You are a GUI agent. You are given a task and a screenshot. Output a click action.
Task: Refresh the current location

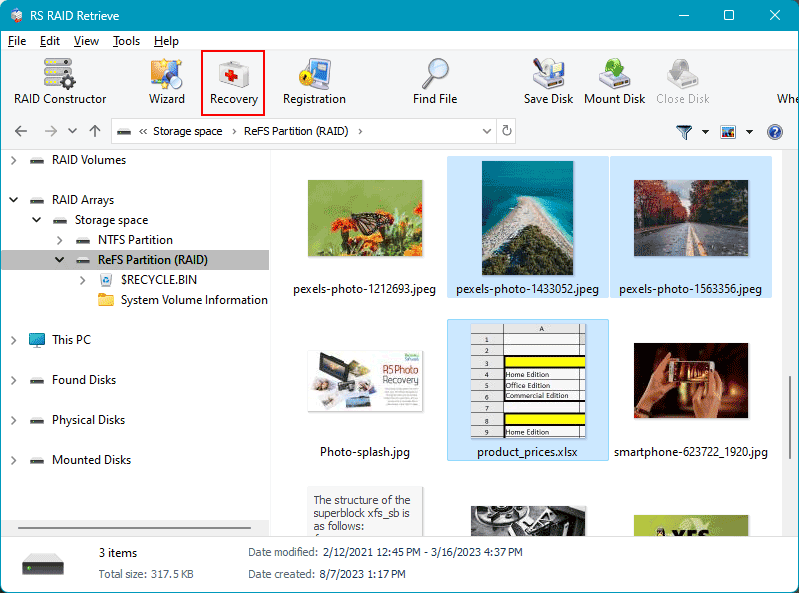pos(507,131)
